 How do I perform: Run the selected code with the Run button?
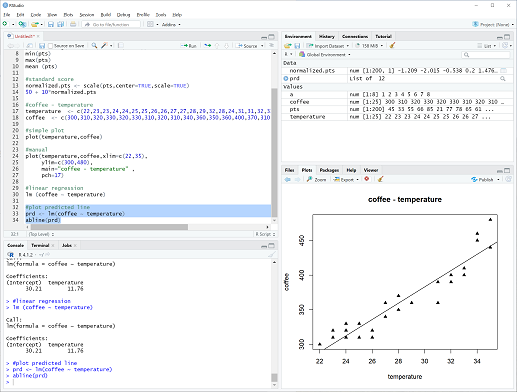[189, 46]
